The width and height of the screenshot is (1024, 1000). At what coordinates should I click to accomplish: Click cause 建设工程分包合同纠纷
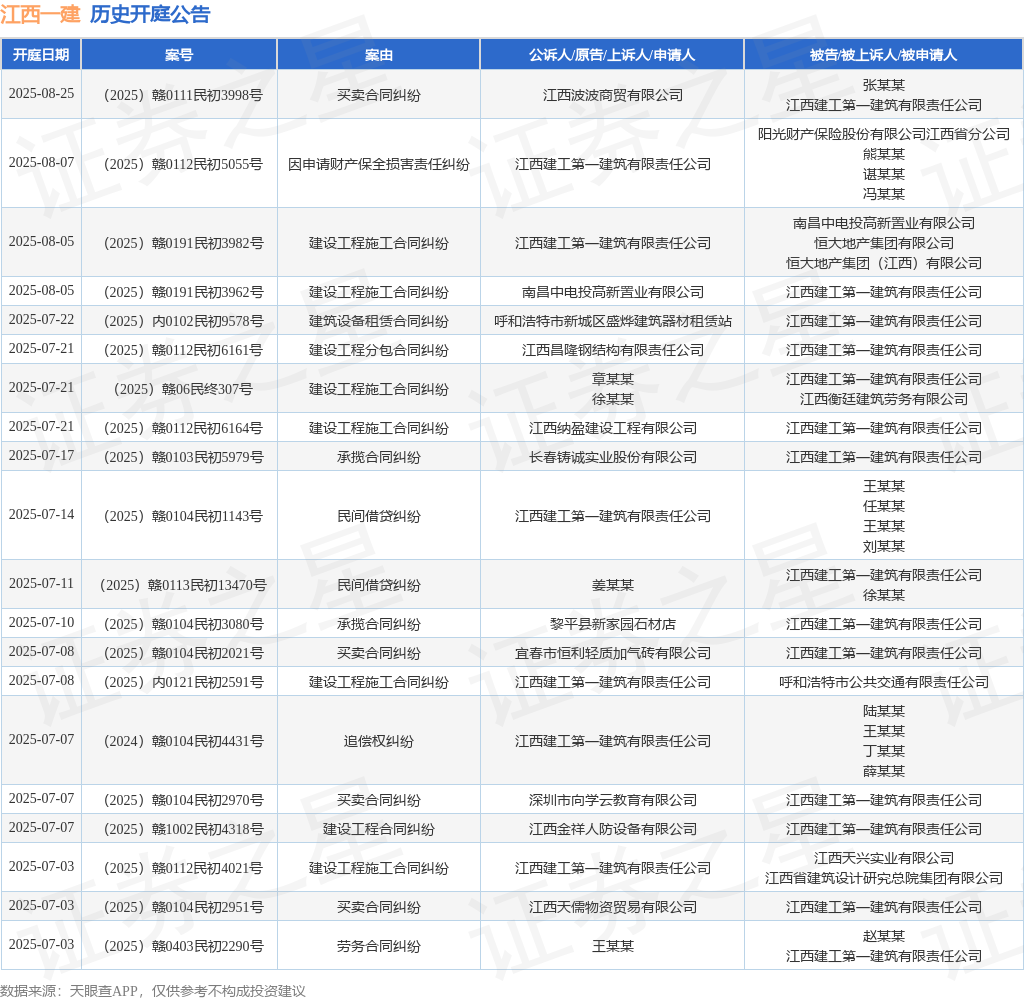click(379, 350)
